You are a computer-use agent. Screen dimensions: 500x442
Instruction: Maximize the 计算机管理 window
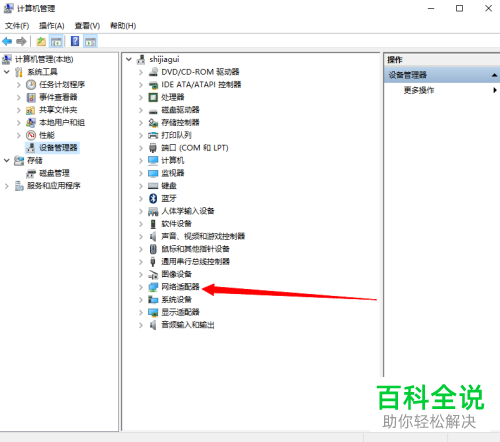459,8
